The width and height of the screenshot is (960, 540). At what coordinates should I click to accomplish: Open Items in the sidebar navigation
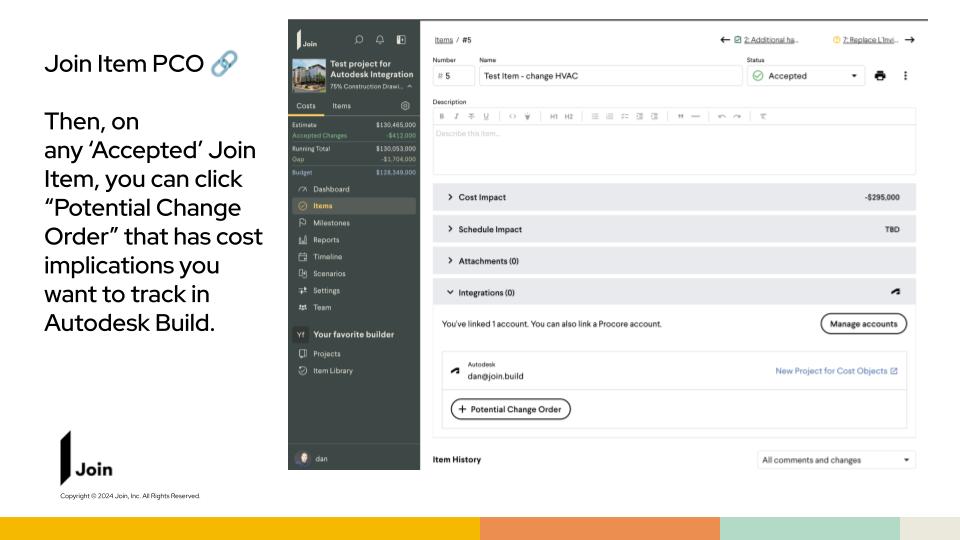(354, 206)
